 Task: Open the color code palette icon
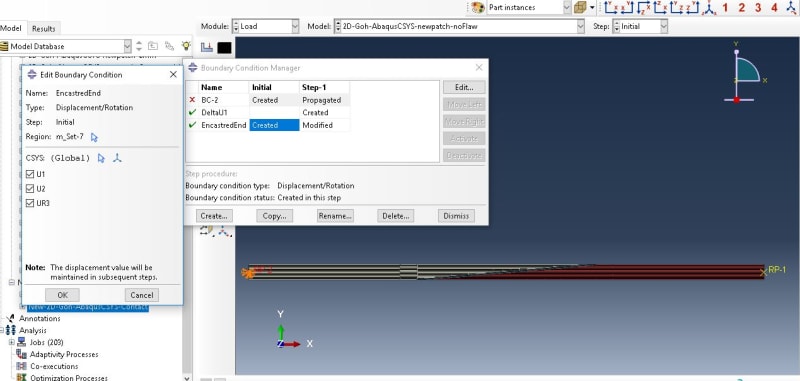coord(478,7)
